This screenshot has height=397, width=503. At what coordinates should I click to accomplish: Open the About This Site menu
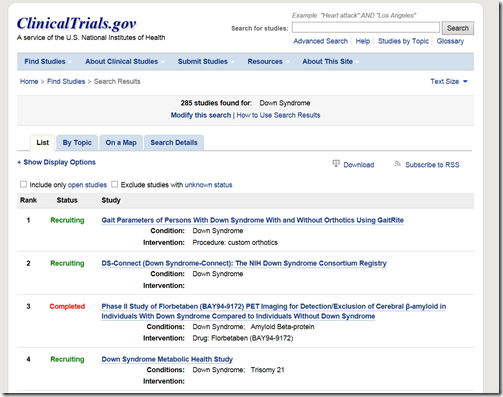pos(330,62)
